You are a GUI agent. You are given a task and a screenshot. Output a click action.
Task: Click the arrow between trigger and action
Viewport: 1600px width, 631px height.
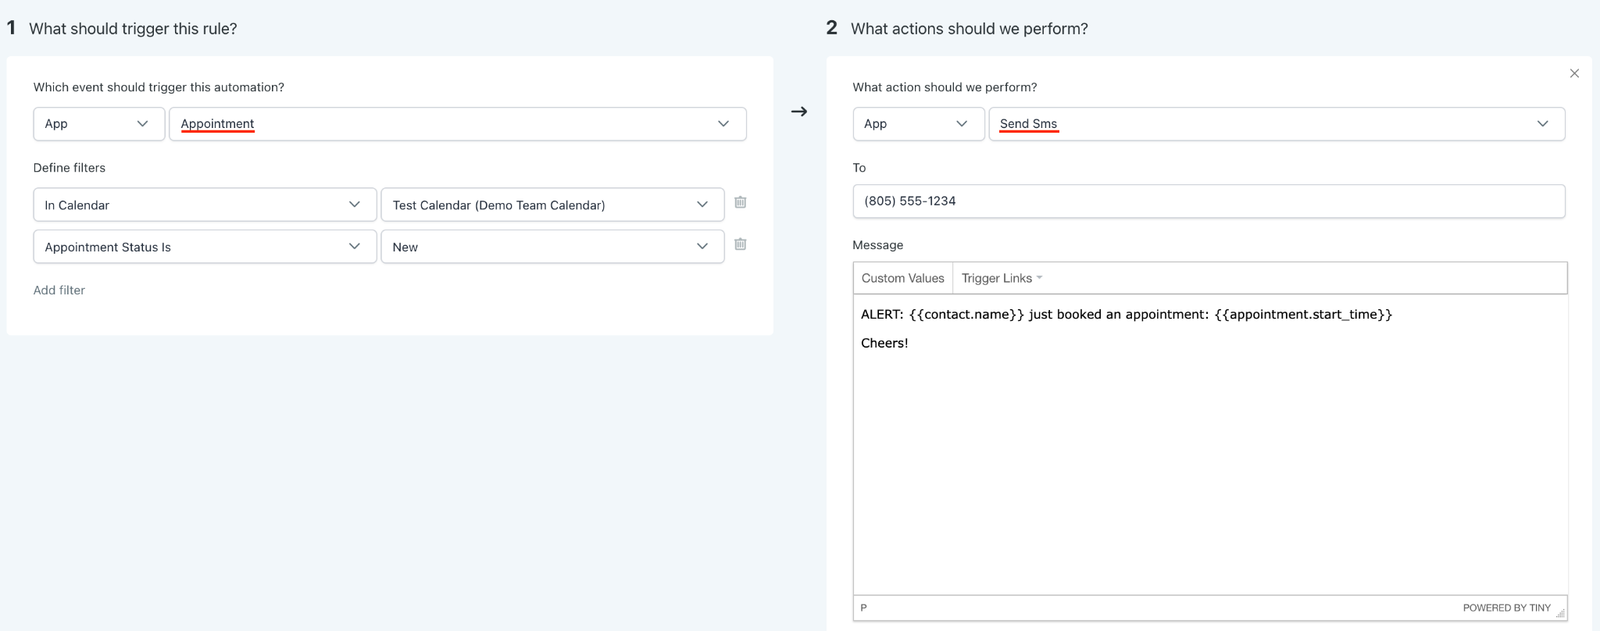799,112
